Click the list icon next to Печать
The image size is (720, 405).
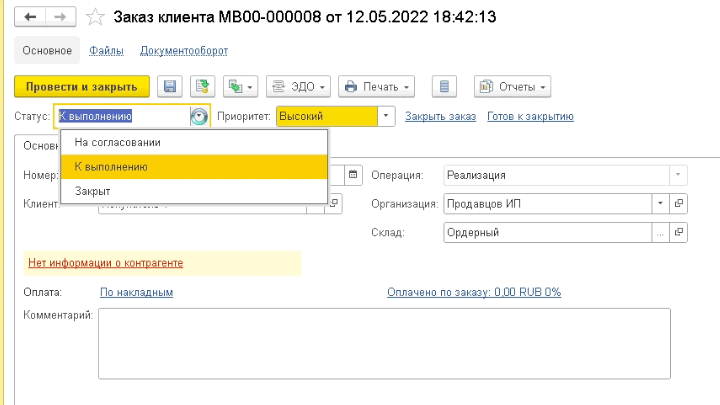[x=444, y=86]
